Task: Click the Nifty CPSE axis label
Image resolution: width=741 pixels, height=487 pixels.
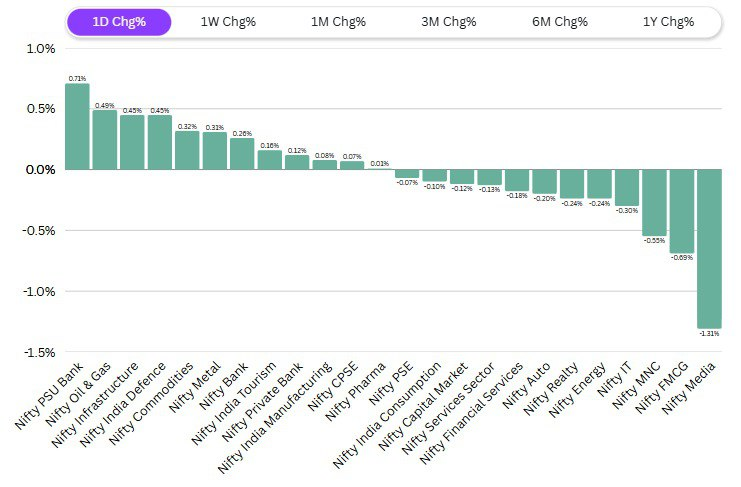Action: (334, 386)
